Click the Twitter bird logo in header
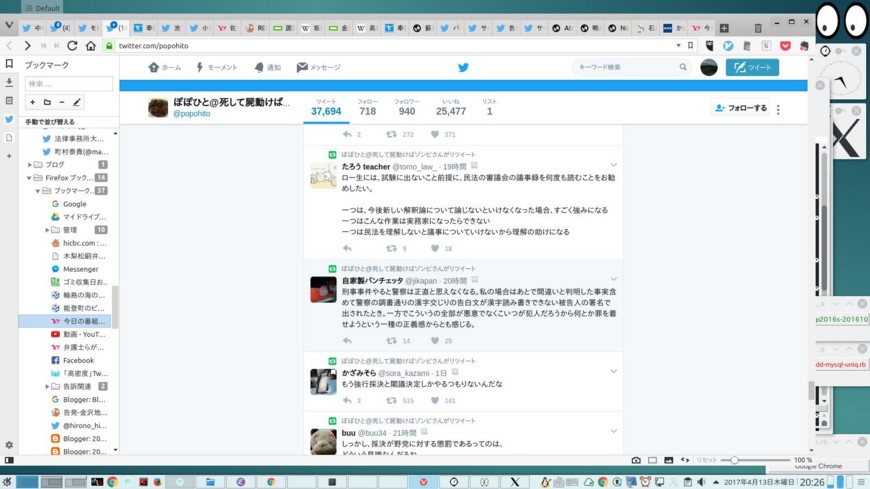 click(463, 67)
